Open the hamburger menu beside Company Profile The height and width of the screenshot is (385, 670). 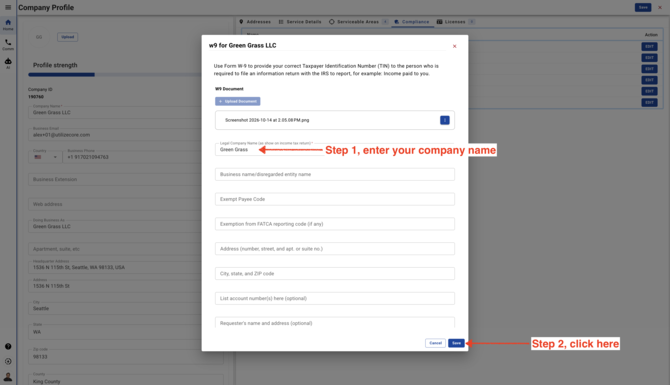(x=8, y=7)
